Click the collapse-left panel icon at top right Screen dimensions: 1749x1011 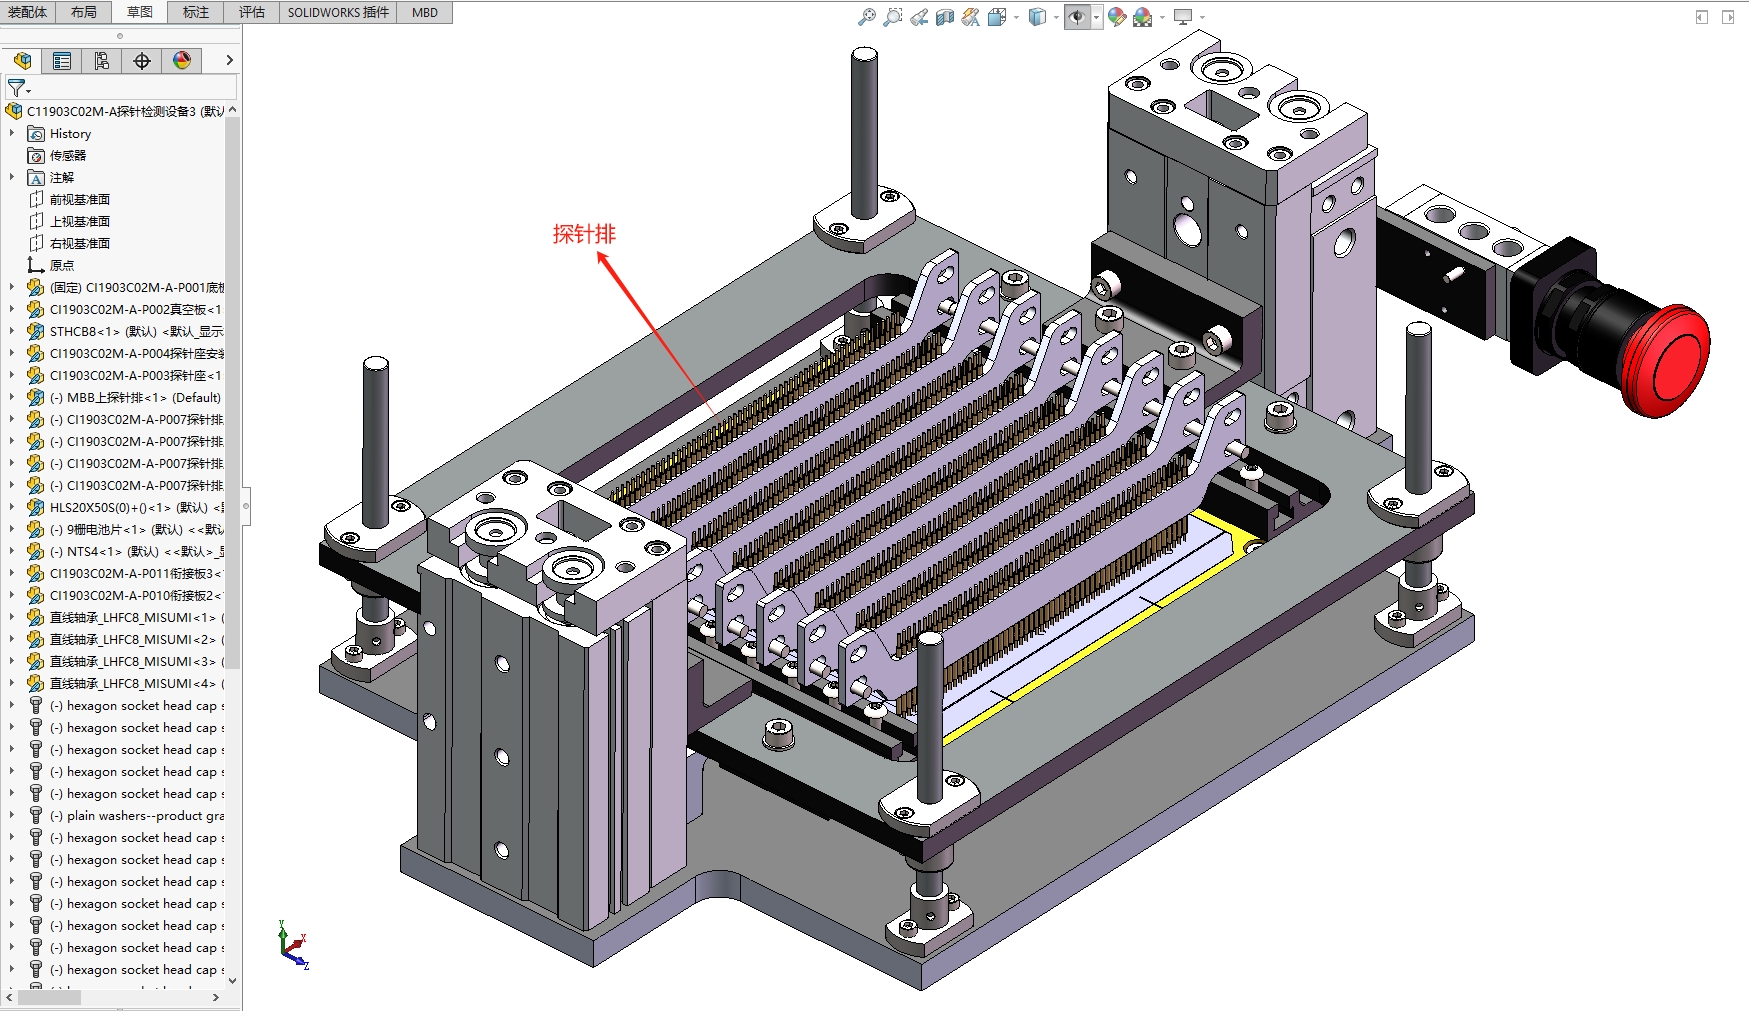pos(1702,17)
